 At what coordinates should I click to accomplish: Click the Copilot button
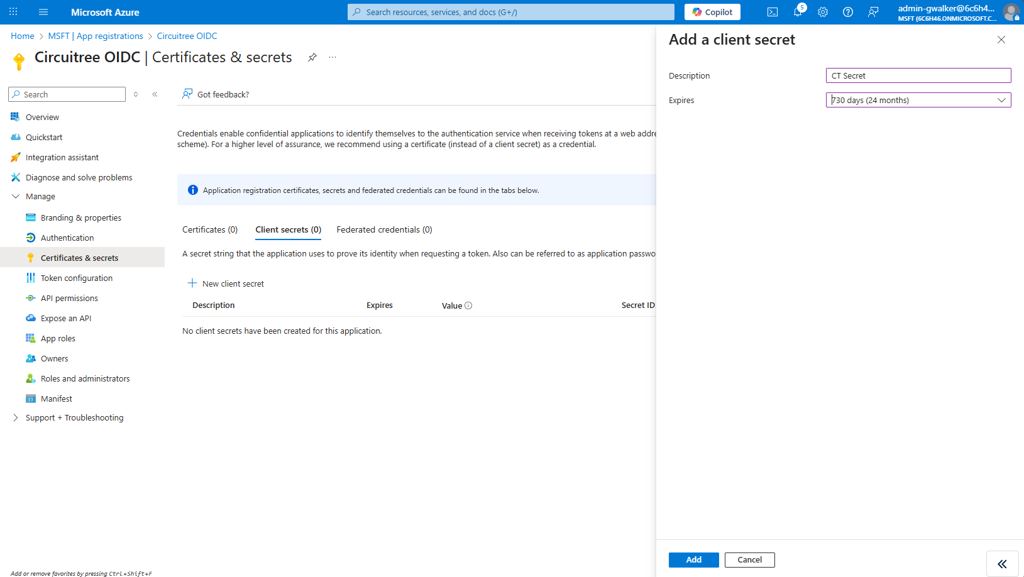tap(712, 12)
